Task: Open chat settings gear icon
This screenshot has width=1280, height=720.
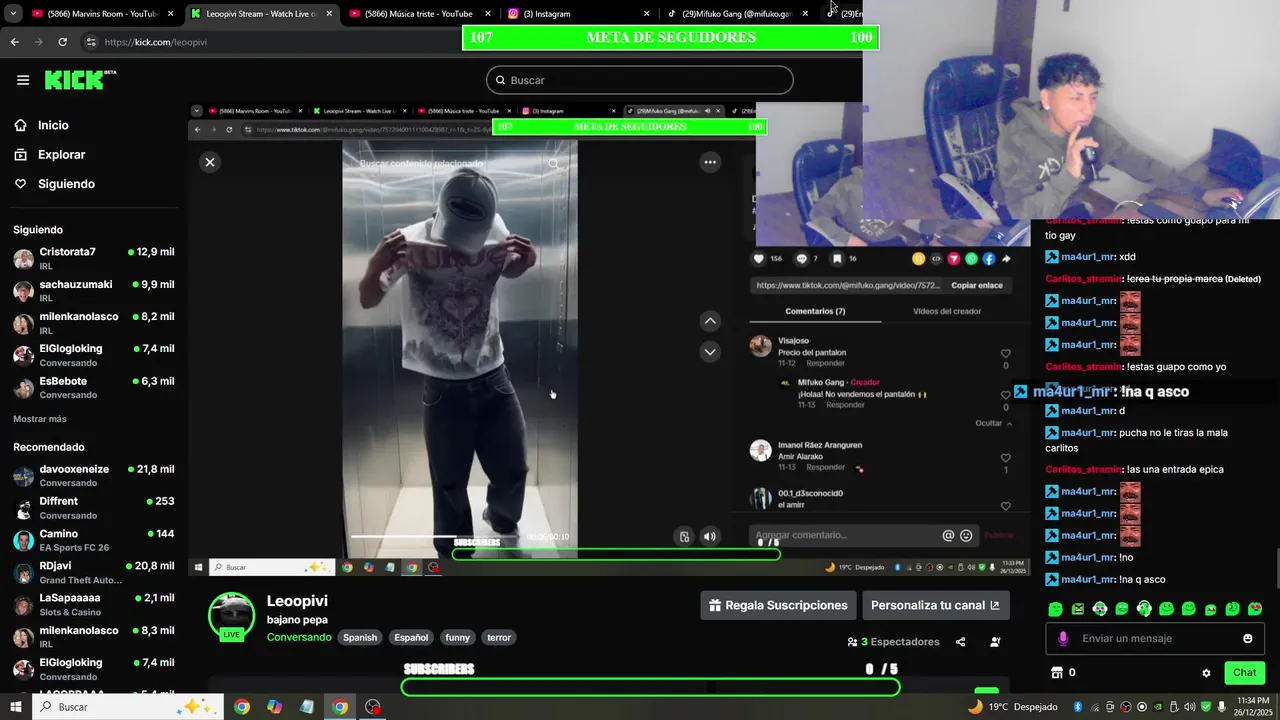Action: pos(1206,673)
